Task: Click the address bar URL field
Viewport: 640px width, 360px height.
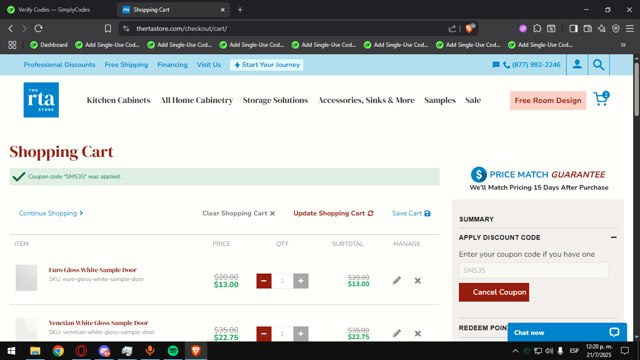Action: [x=286, y=29]
